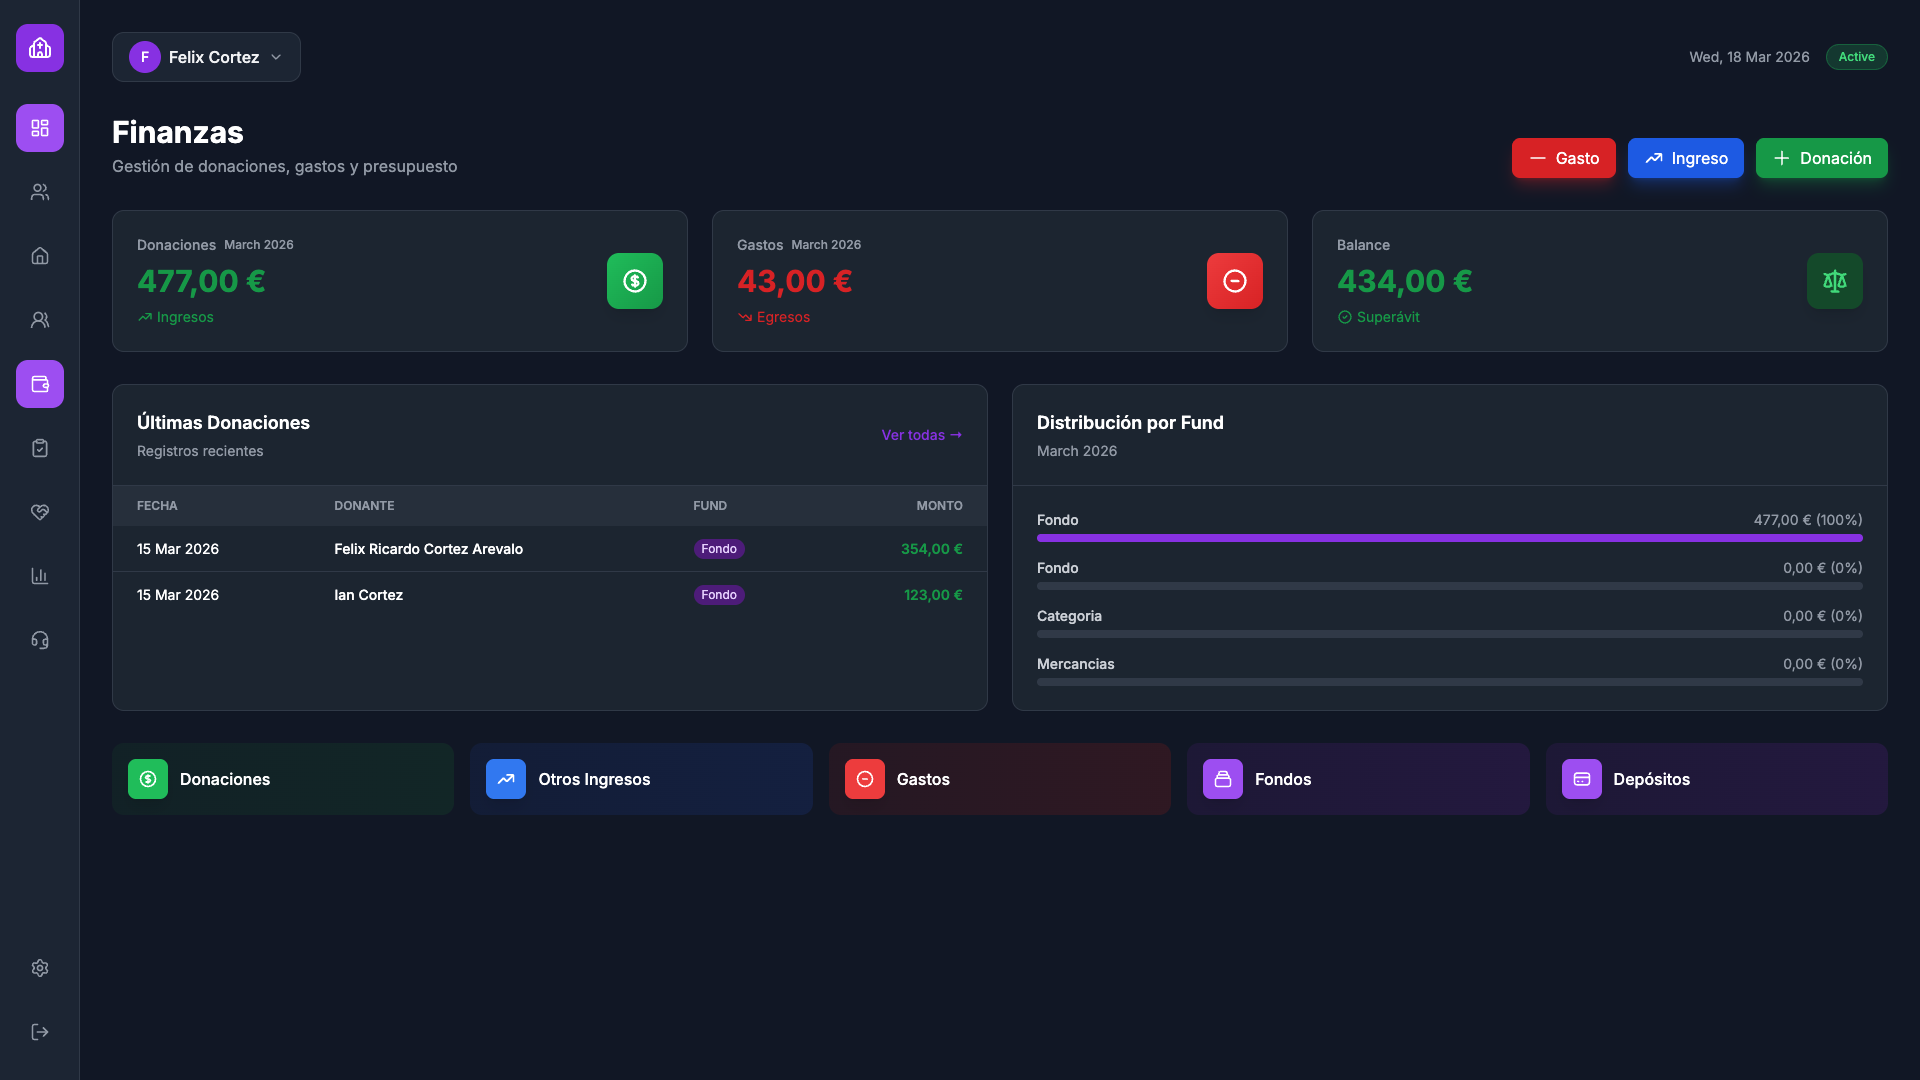
Task: Click the logout icon at sidebar bottom
Action: [40, 1032]
